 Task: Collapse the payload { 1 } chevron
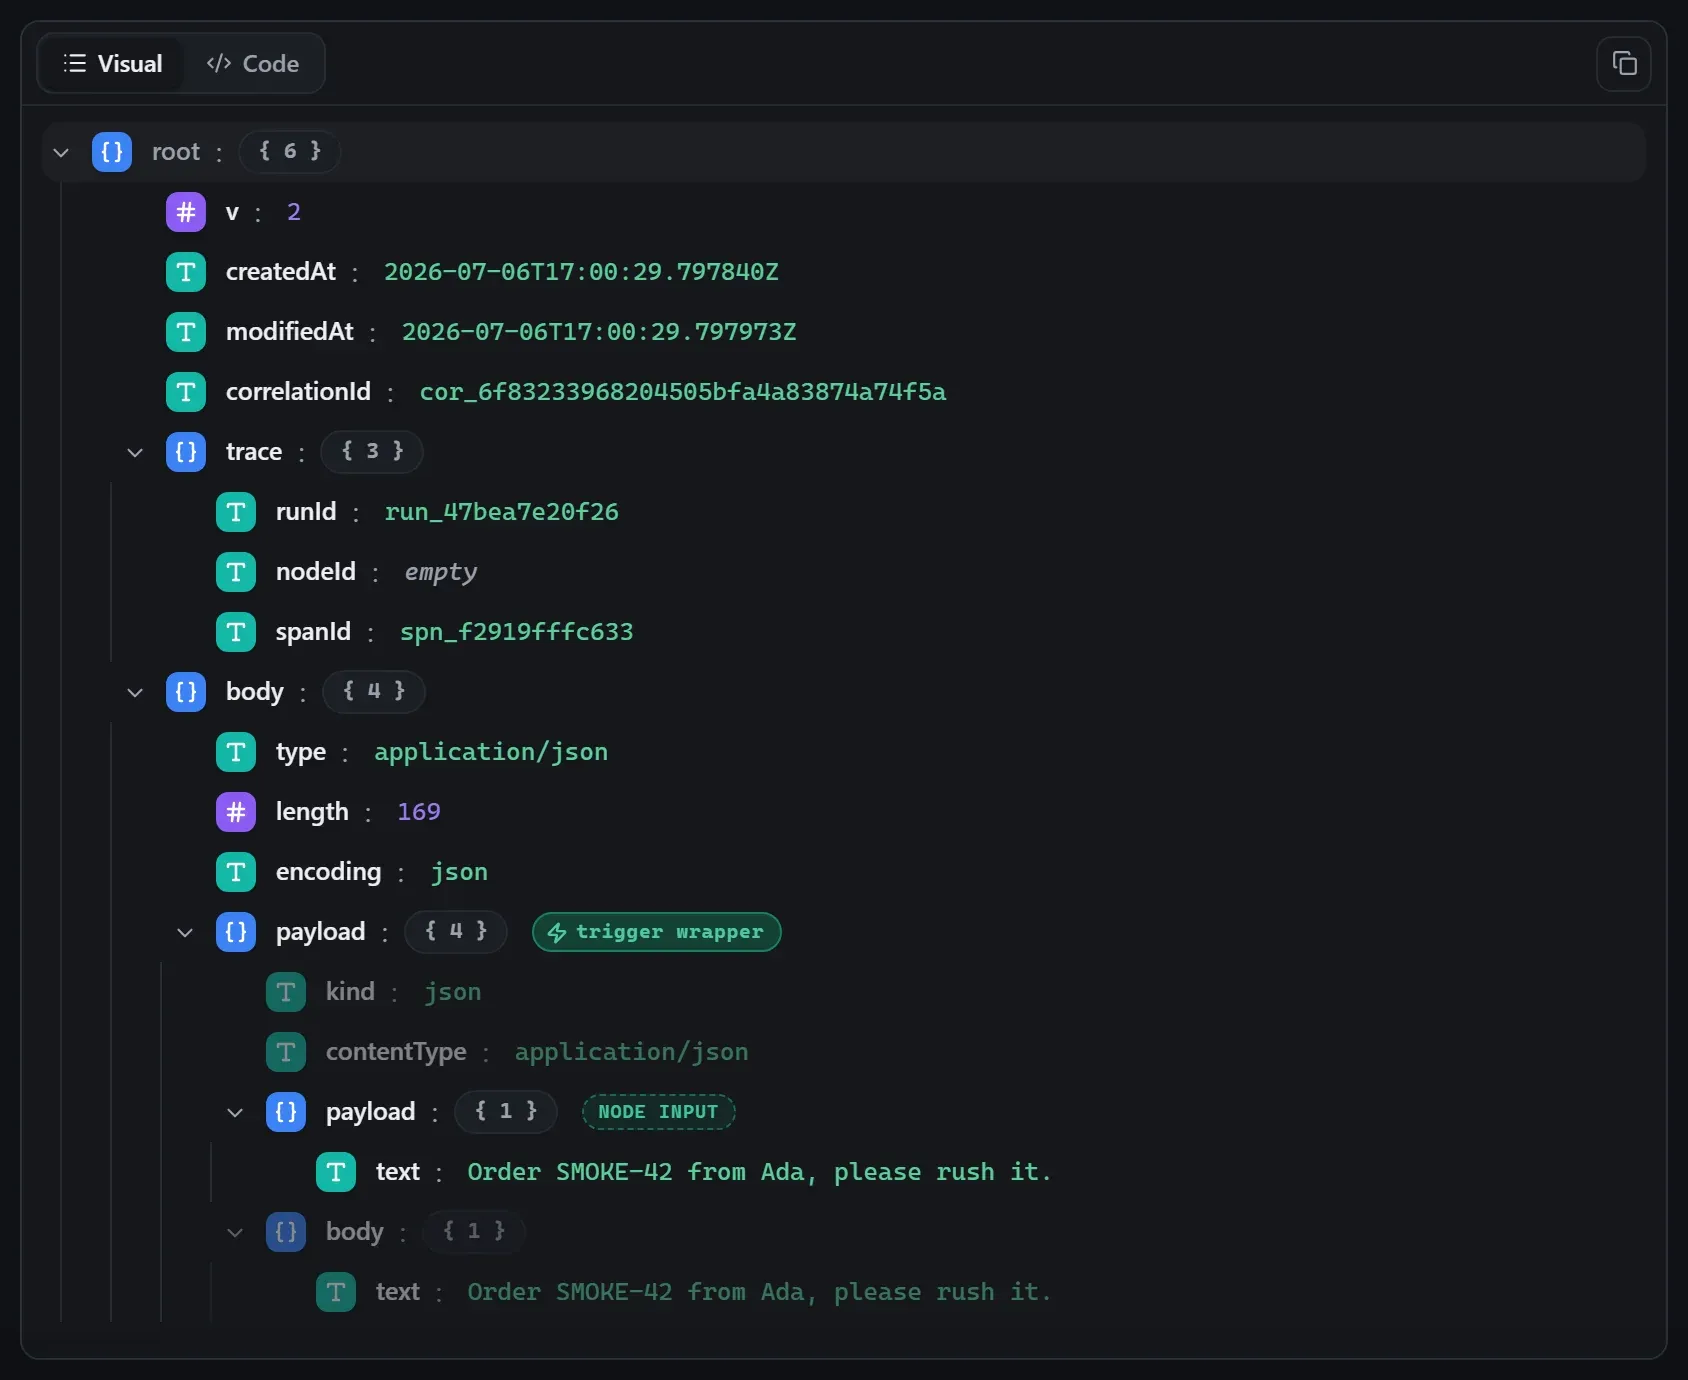[x=235, y=1112]
